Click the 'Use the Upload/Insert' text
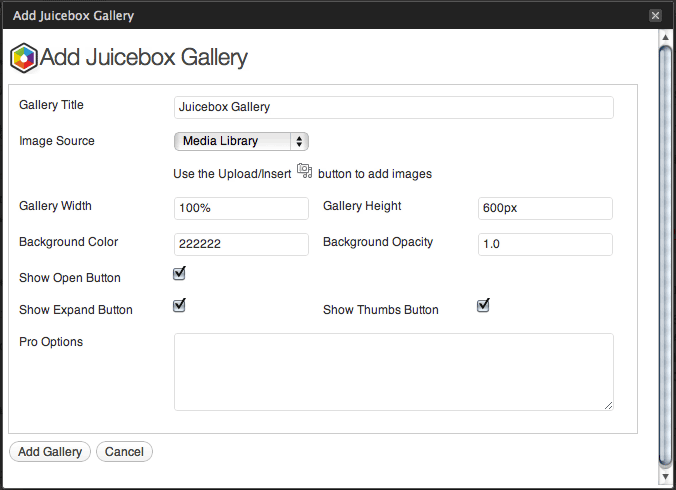The width and height of the screenshot is (676, 490). click(232, 174)
